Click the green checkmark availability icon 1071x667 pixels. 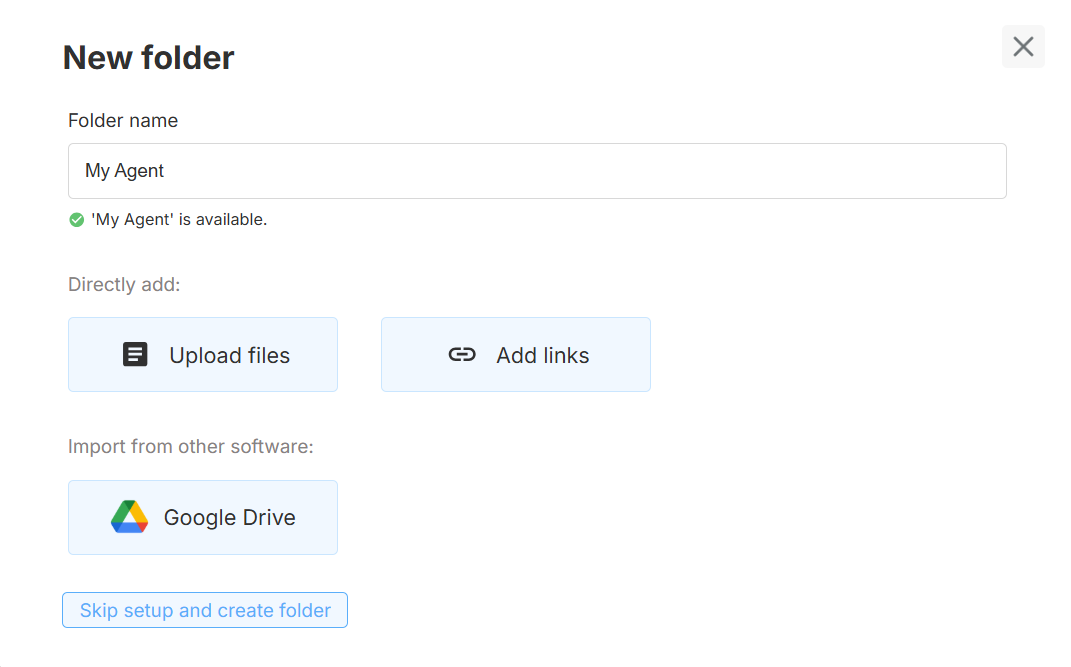(x=76, y=220)
